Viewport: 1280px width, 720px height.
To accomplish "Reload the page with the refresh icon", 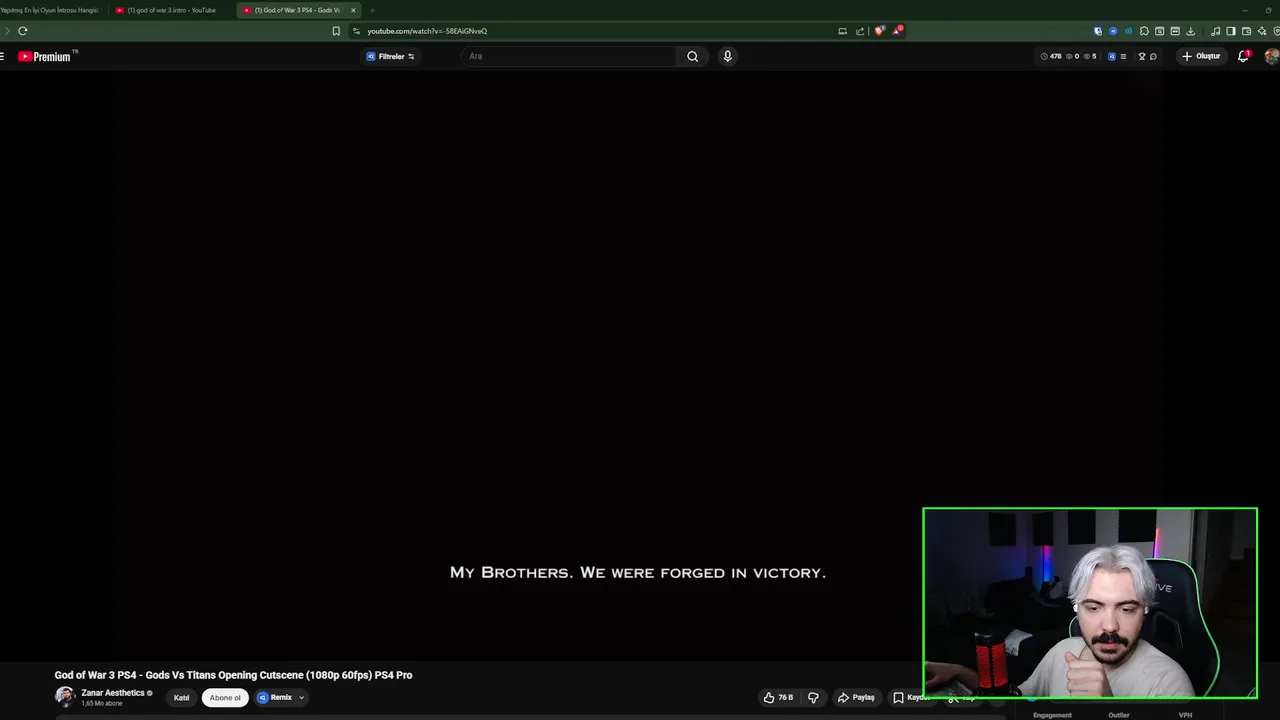I will tap(22, 31).
